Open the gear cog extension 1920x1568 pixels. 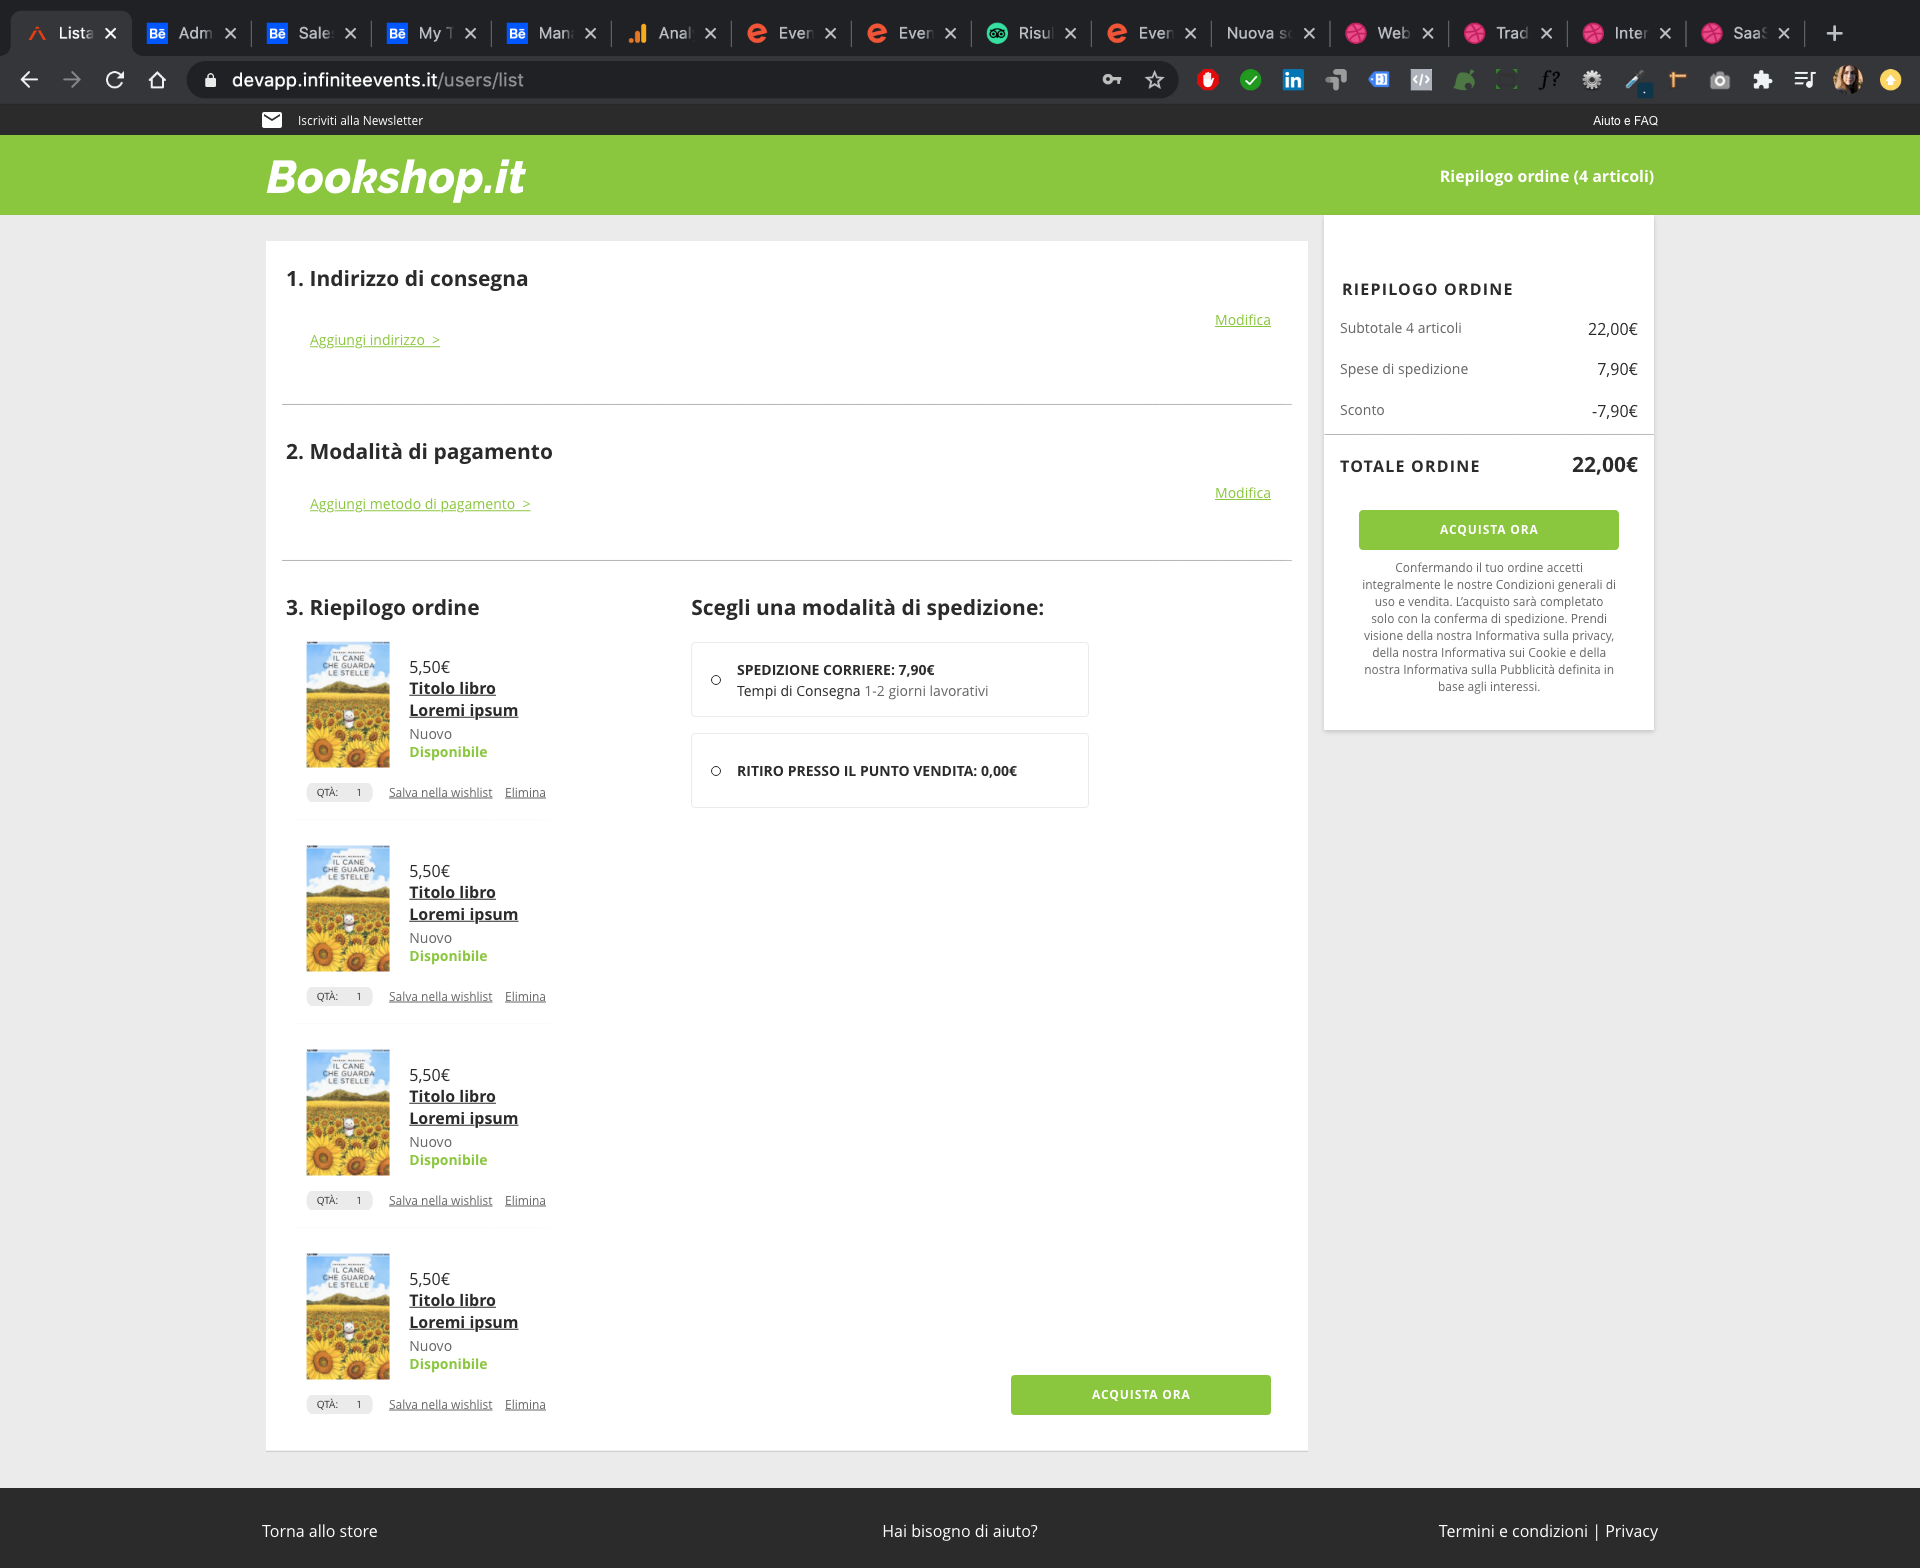[1592, 80]
